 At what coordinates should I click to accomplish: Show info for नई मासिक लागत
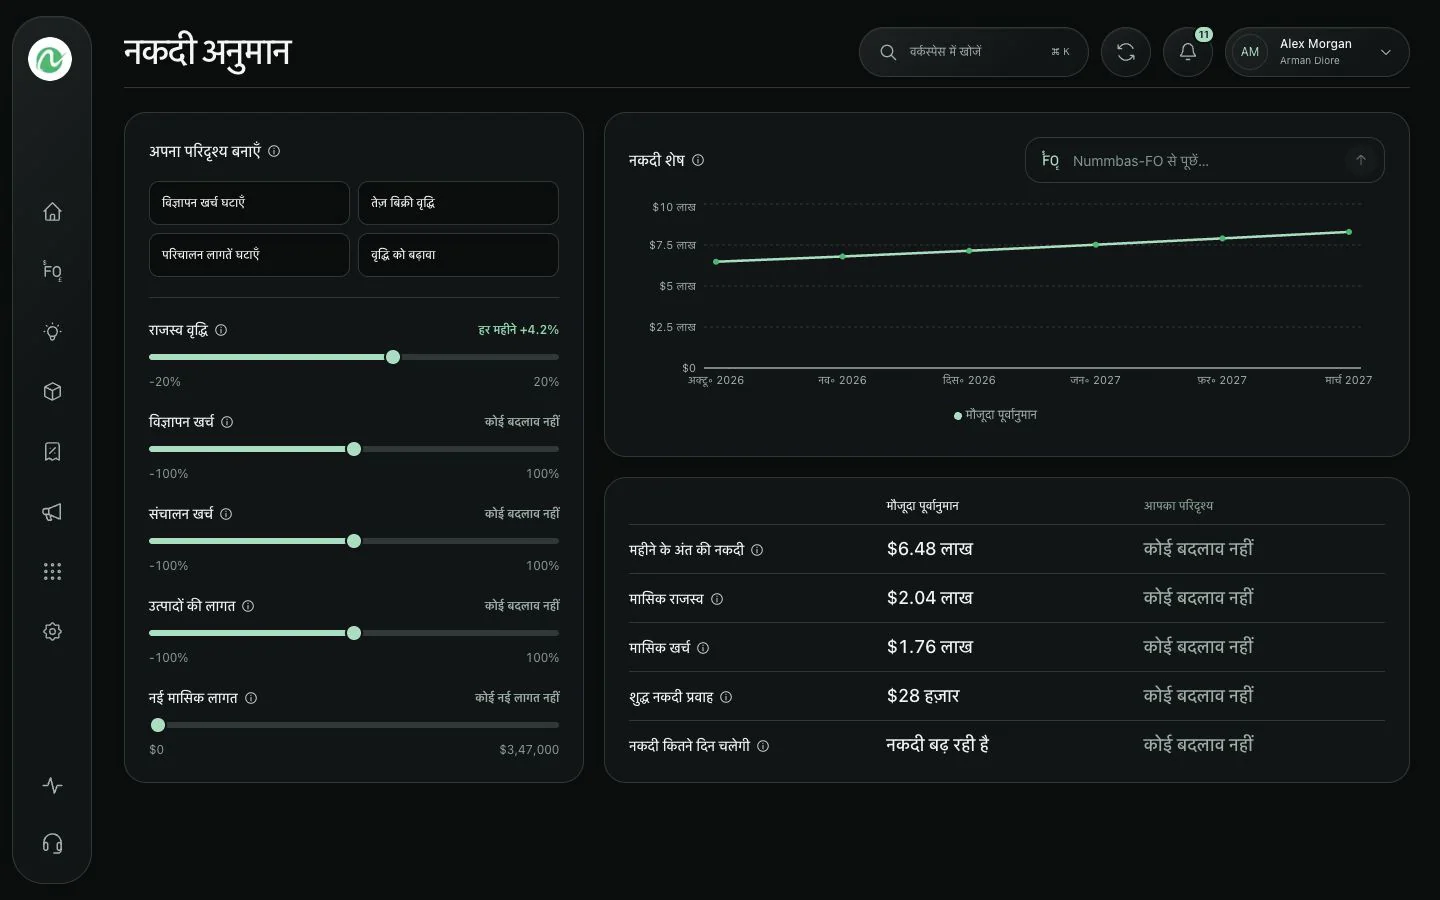[251, 698]
